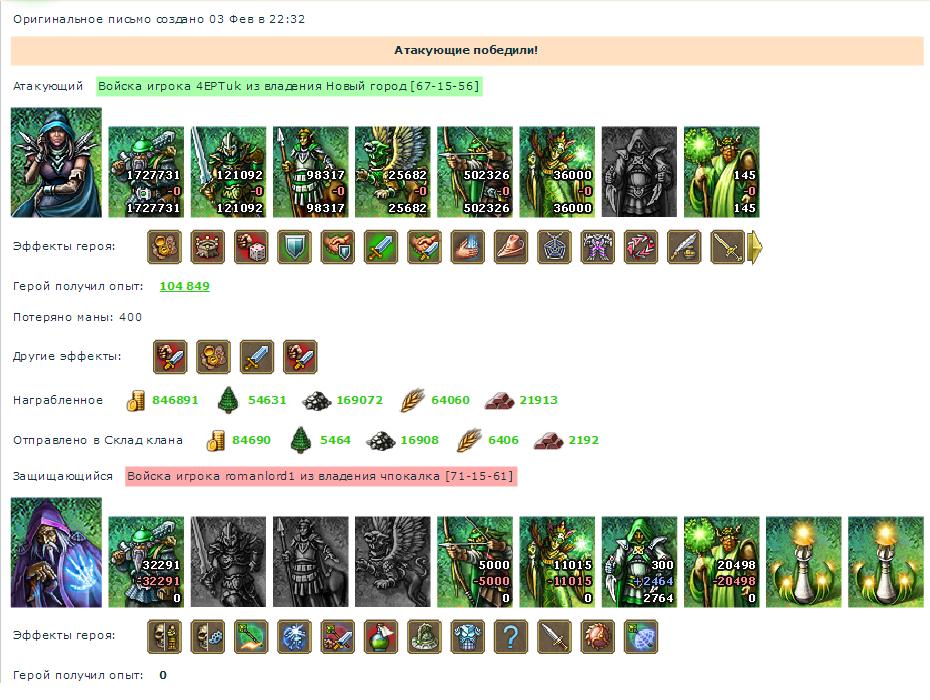This screenshot has width=930, height=700.
Task: Select the dice effect icon in attacker hero effects
Action: point(251,247)
